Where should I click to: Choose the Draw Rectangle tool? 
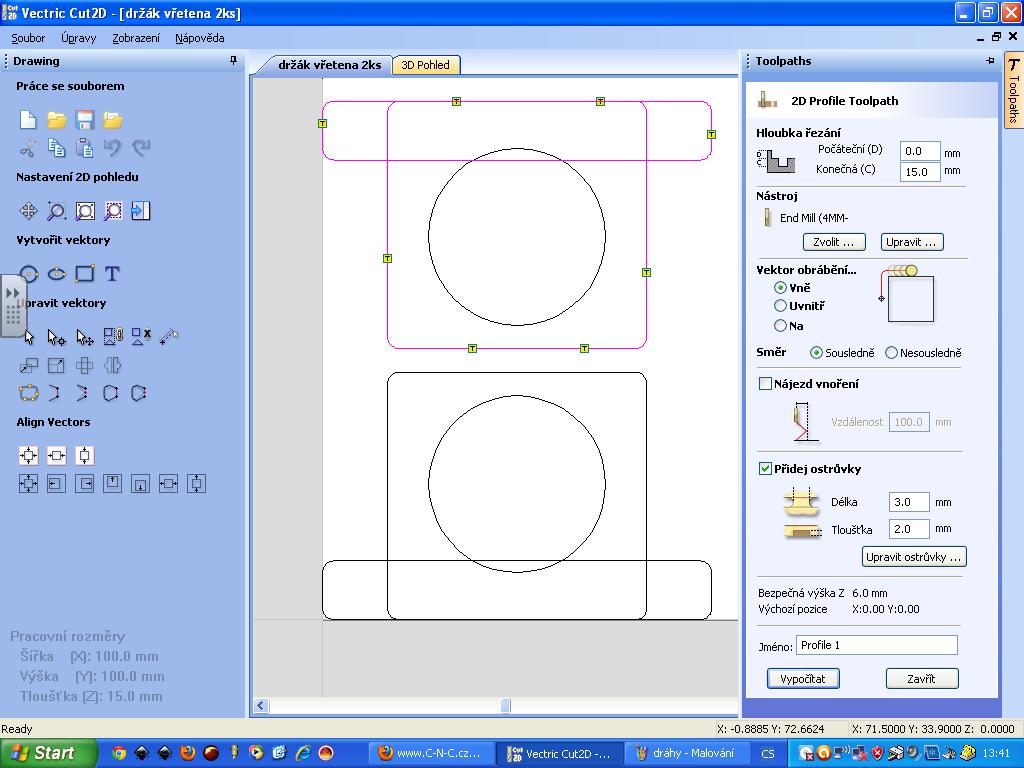click(85, 274)
